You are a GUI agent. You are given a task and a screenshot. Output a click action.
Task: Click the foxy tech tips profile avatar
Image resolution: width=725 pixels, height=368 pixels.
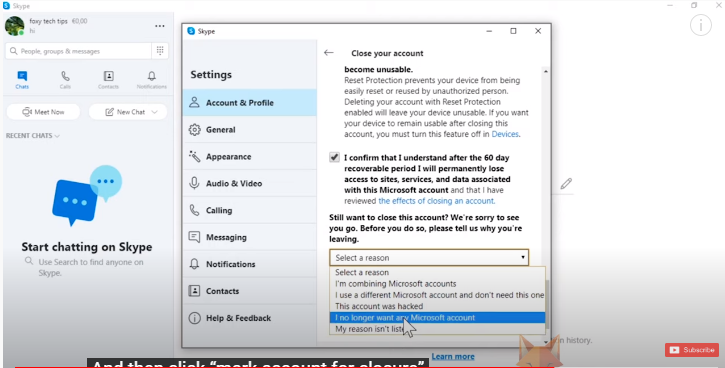click(x=14, y=26)
